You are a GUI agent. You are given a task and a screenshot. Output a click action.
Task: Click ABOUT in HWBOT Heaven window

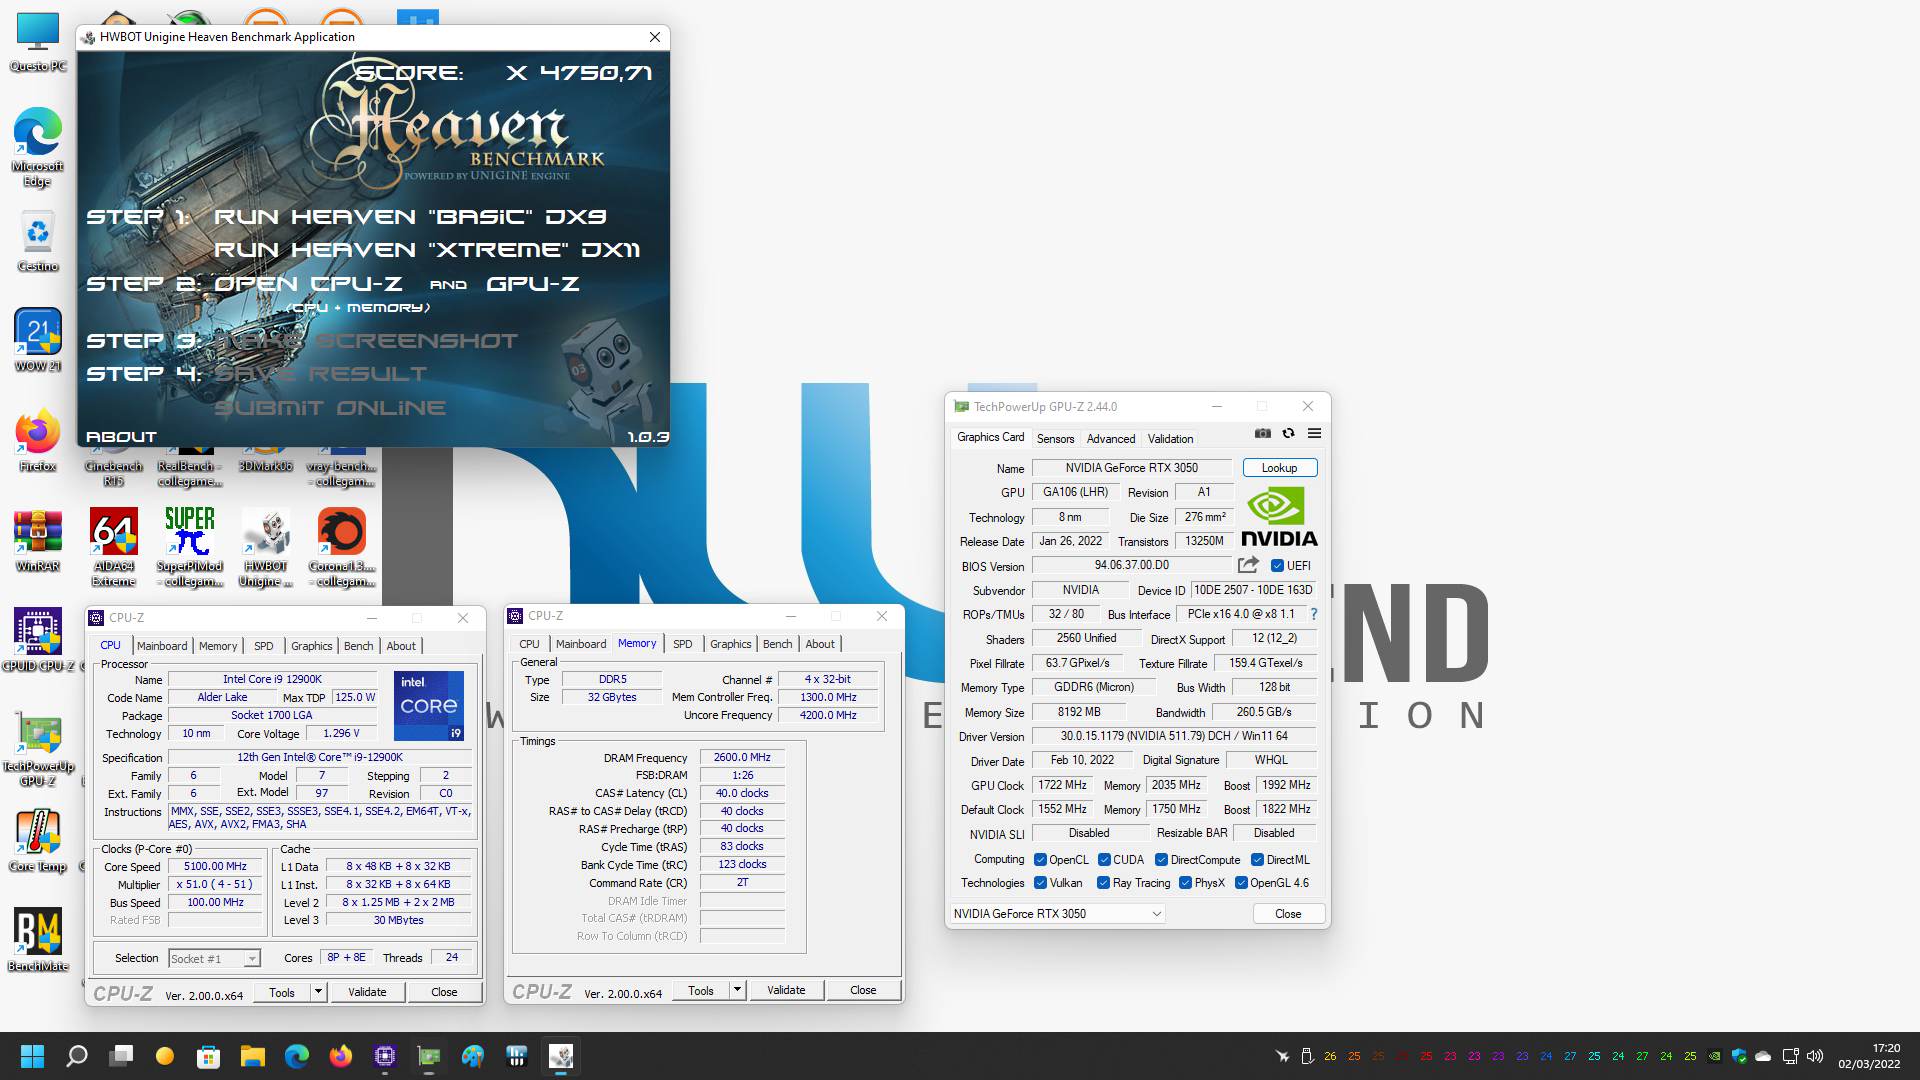point(121,437)
